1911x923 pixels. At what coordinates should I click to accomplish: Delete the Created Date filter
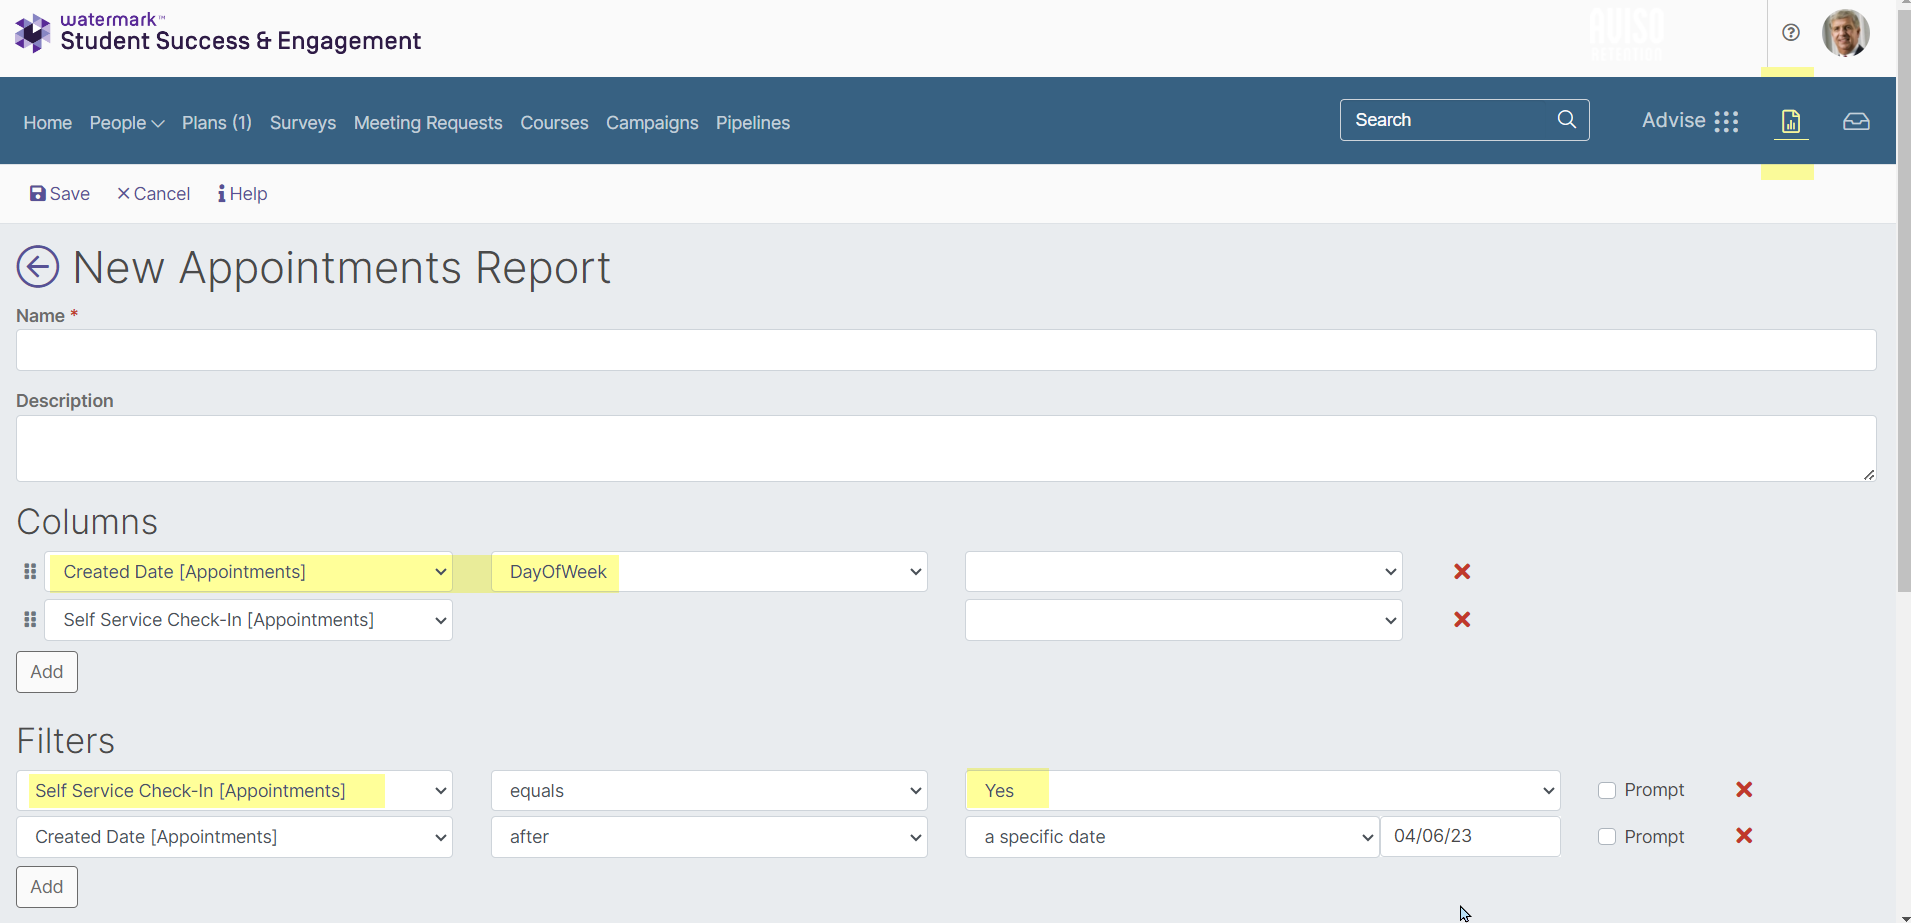[1744, 836]
